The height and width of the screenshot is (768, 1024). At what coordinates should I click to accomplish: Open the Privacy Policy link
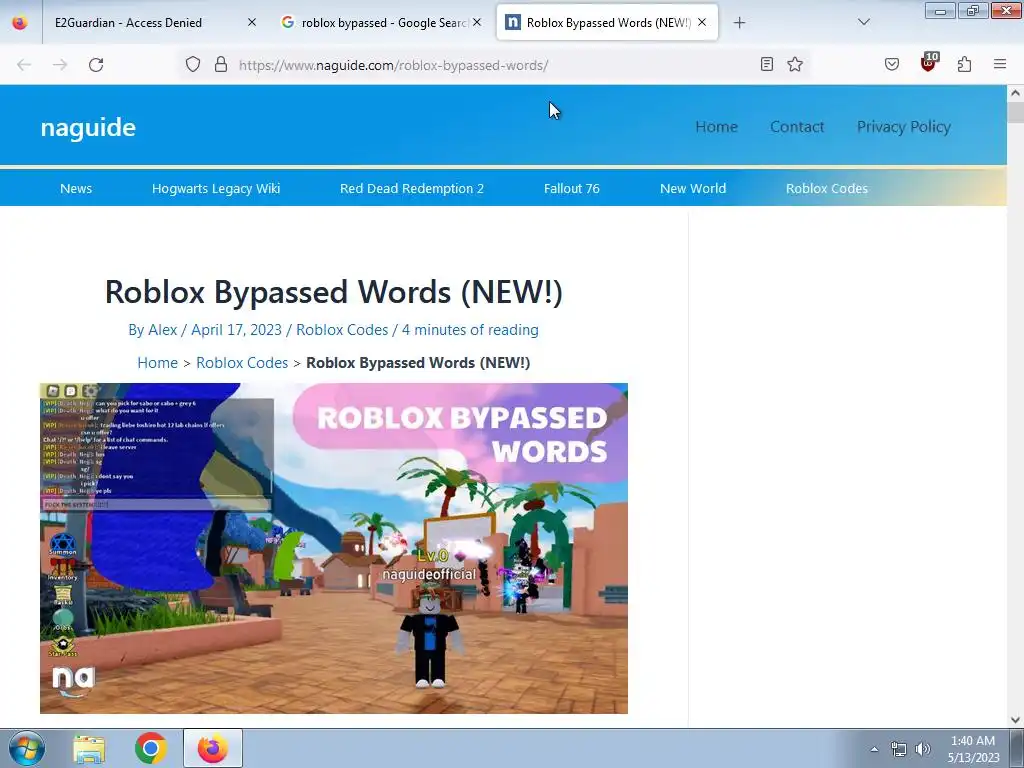pos(904,127)
